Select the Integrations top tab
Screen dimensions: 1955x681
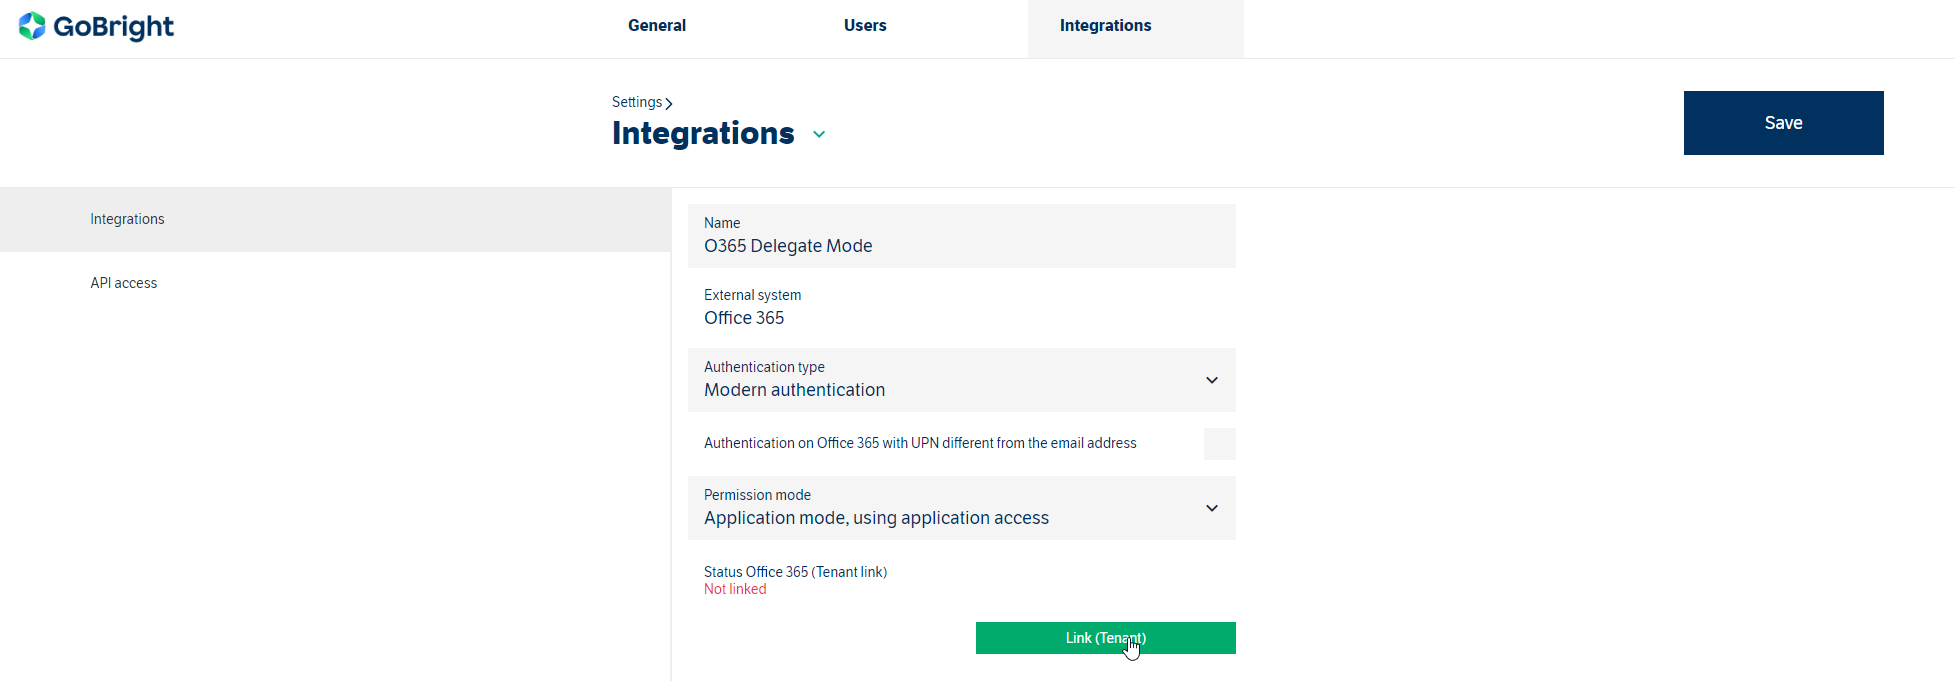tap(1105, 26)
